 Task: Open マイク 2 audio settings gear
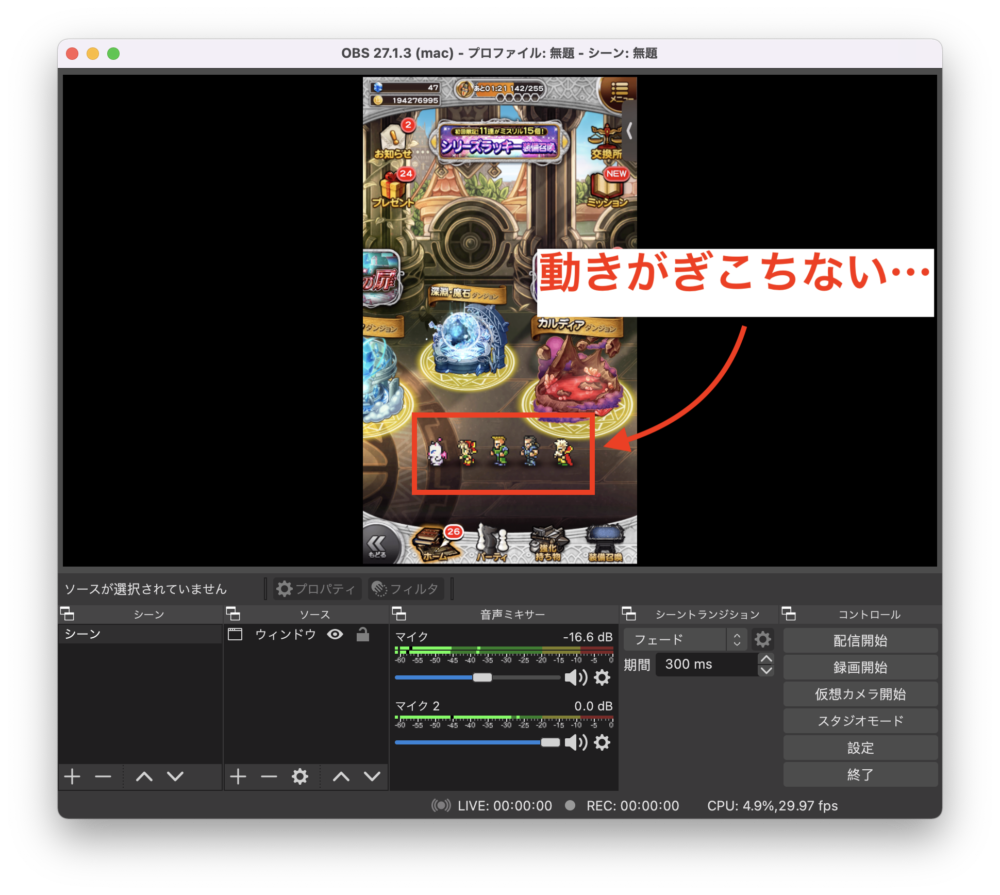coord(602,743)
